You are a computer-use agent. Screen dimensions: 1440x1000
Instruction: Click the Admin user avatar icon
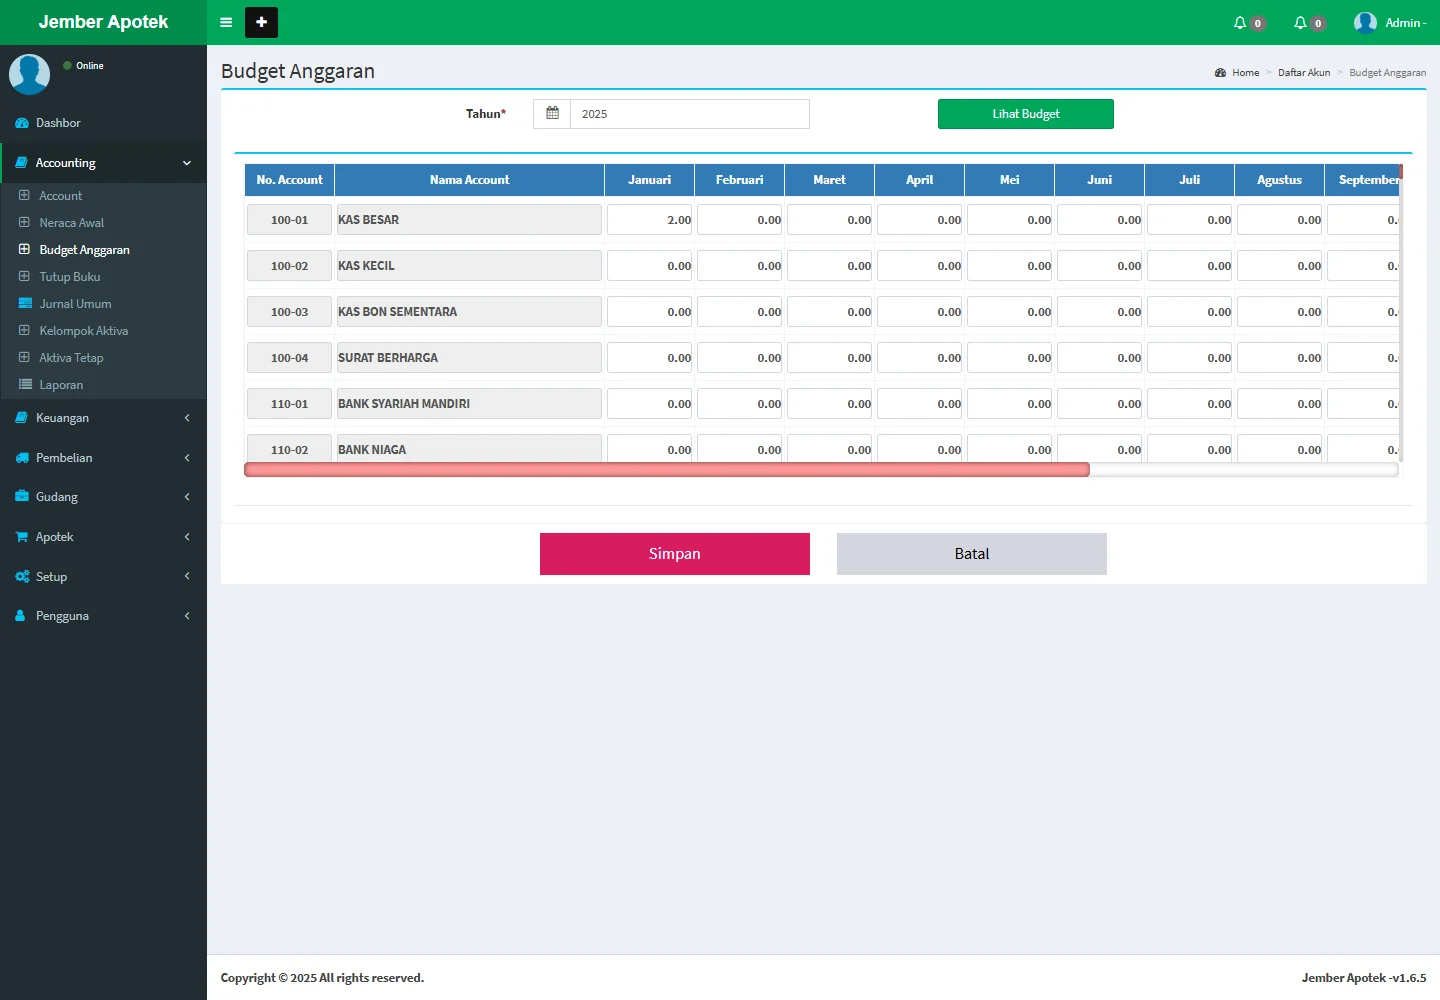pos(1365,22)
